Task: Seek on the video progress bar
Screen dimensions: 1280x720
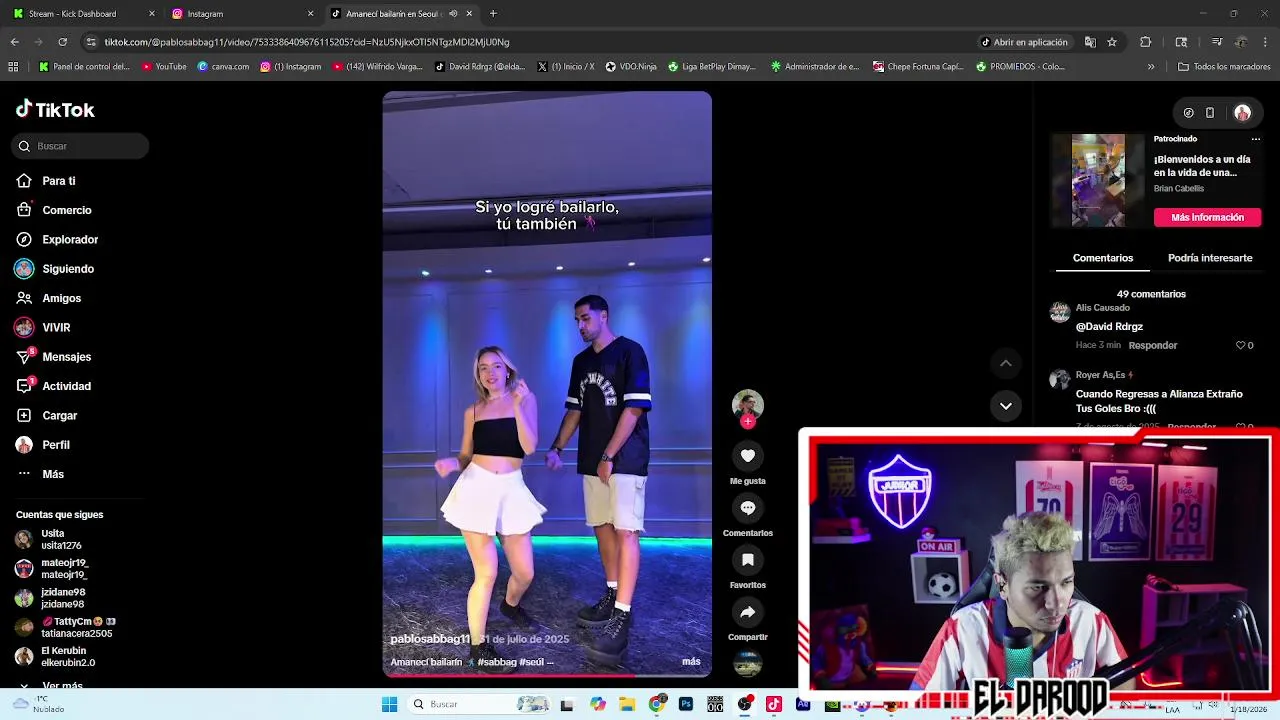Action: (x=547, y=675)
